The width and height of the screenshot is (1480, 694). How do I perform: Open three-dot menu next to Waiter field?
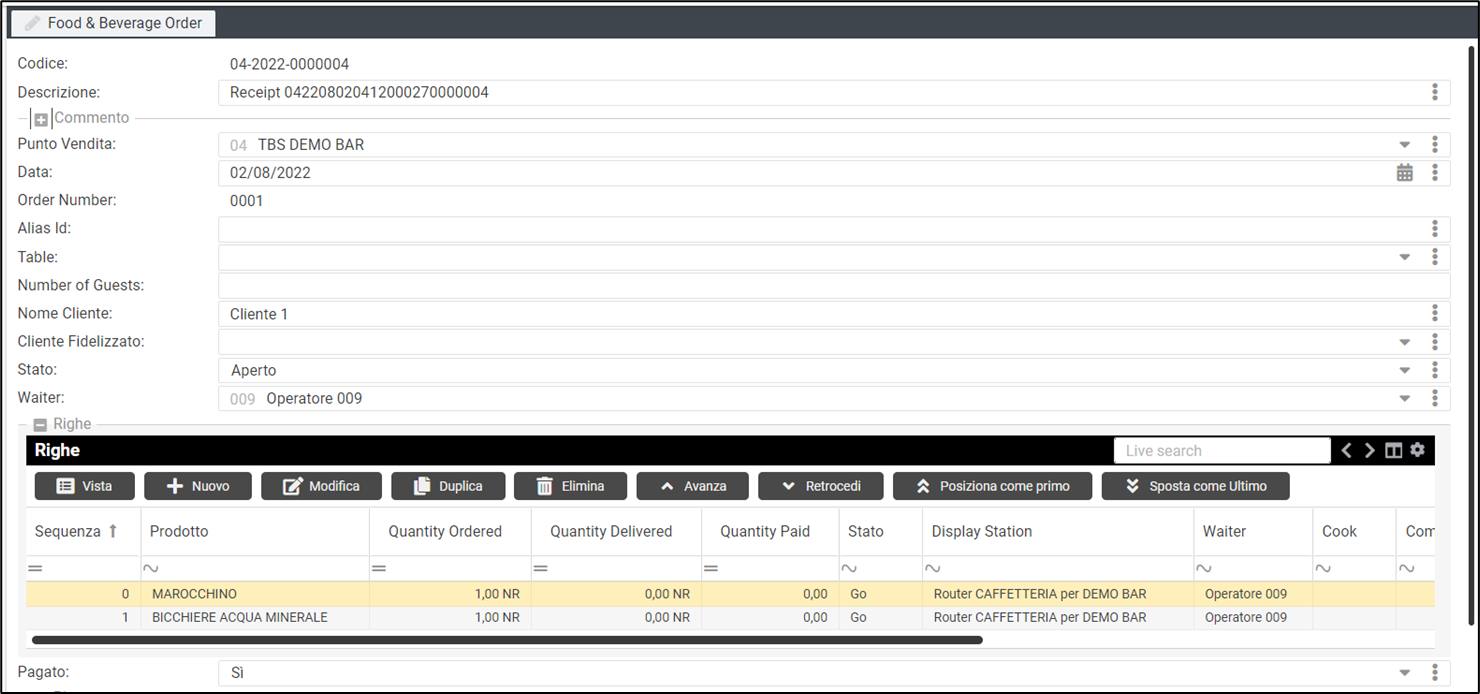[1434, 398]
